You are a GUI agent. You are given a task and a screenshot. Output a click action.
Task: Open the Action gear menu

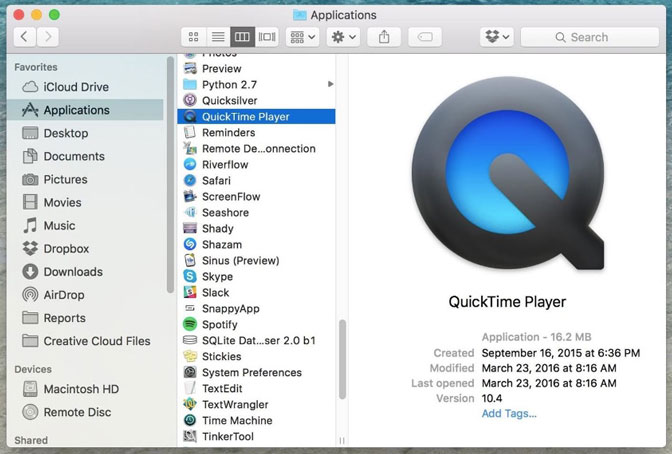343,37
